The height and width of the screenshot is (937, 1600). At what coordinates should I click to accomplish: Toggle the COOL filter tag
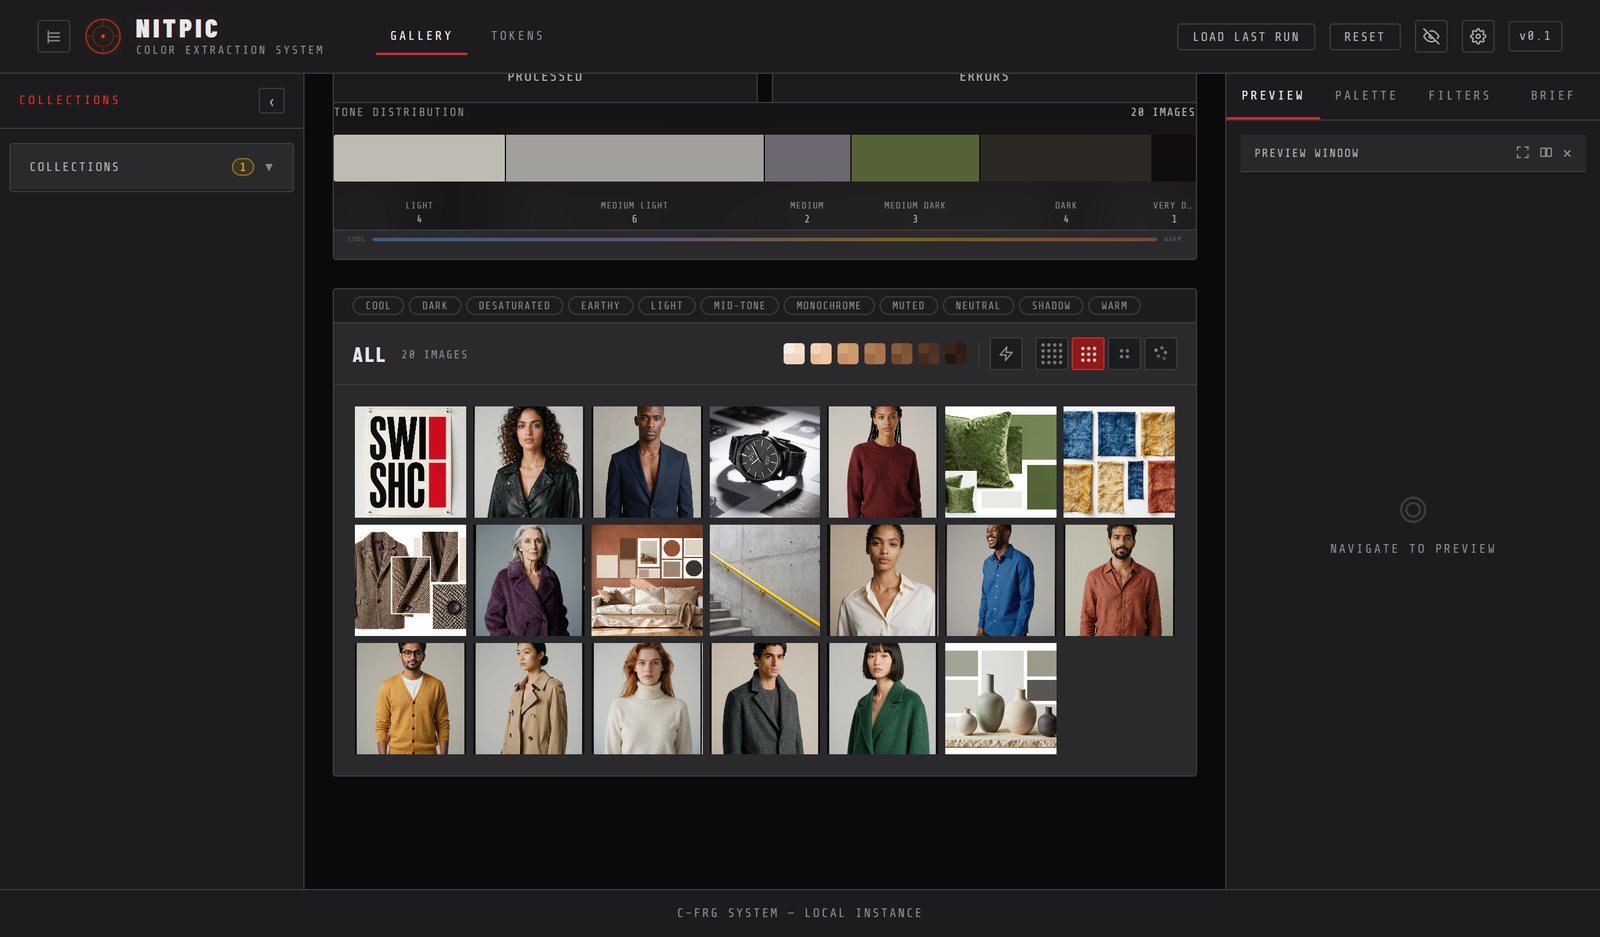pos(378,306)
